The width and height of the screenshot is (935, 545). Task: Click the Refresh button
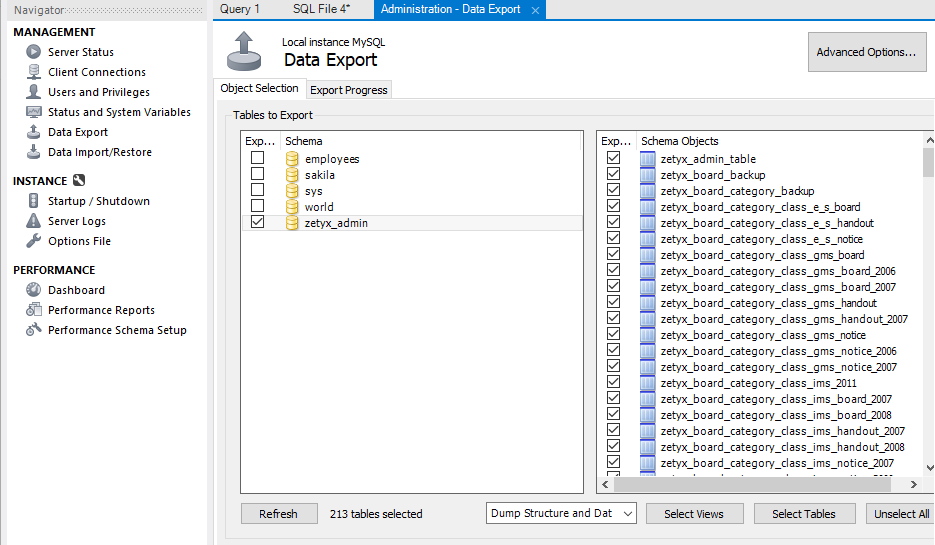(x=278, y=514)
